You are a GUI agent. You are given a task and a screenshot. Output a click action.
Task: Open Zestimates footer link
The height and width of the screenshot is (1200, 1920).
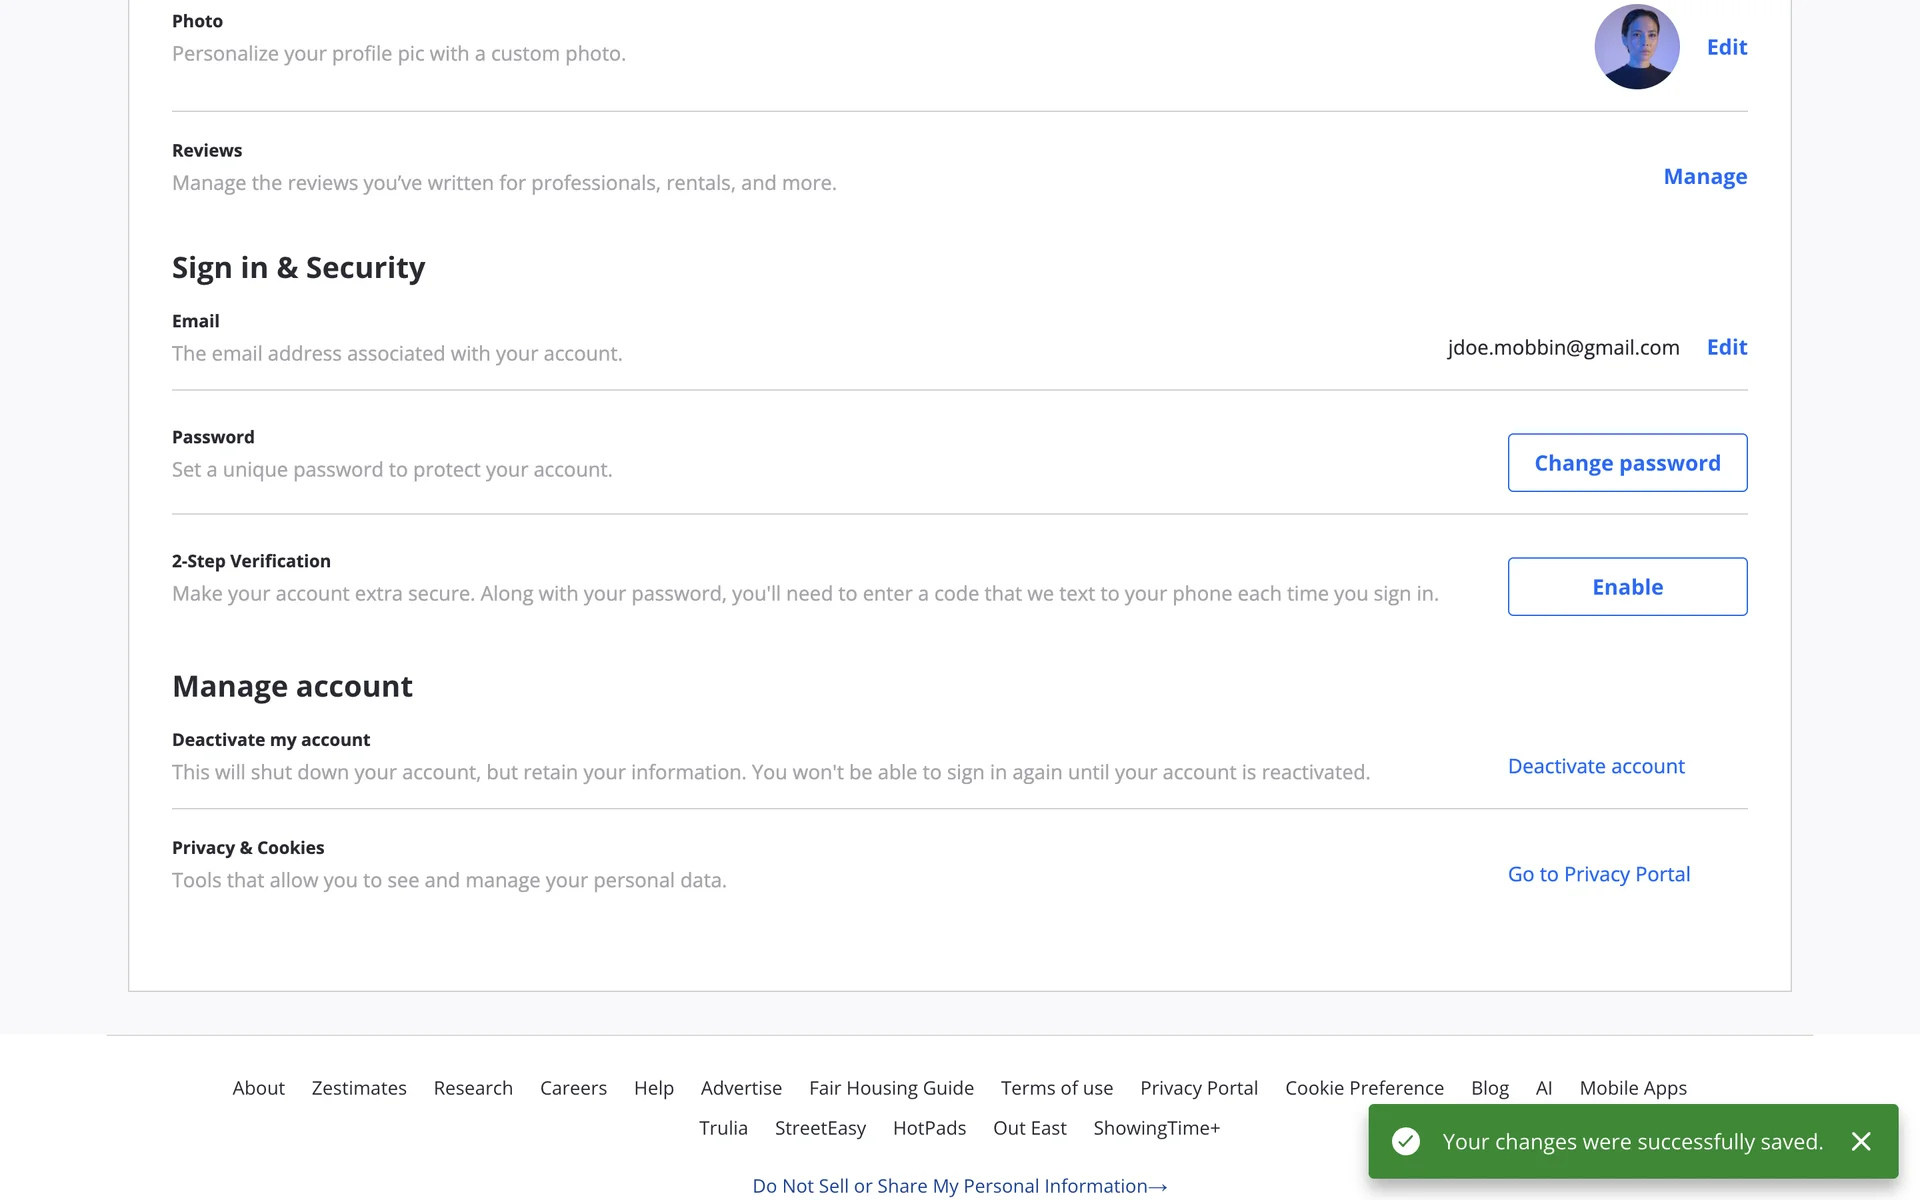pyautogui.click(x=359, y=1088)
